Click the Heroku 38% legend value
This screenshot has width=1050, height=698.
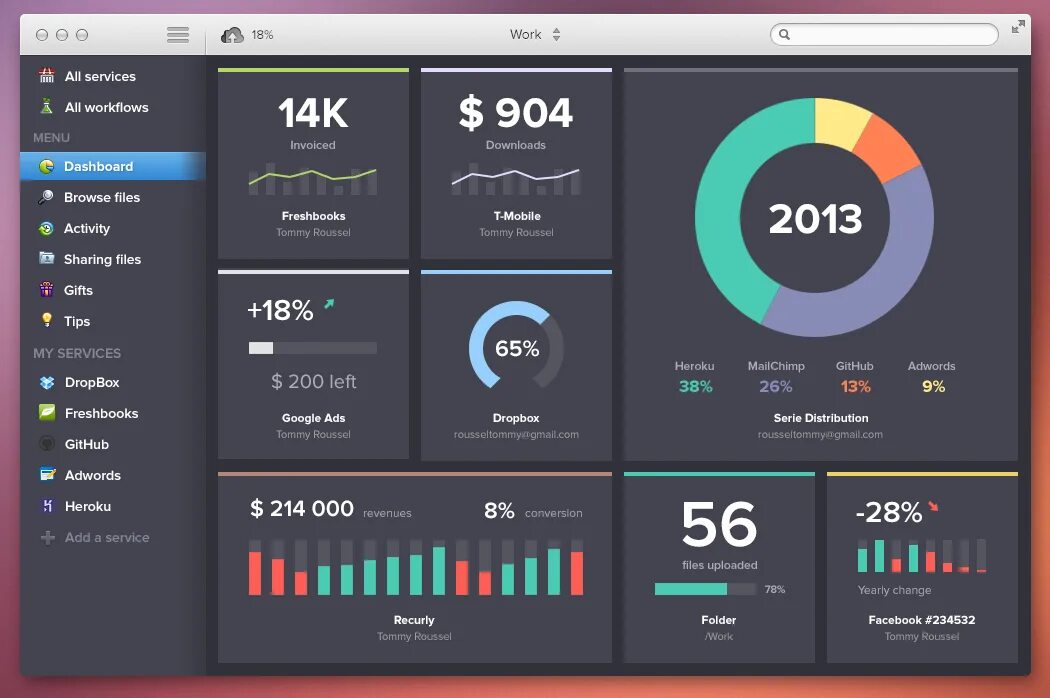695,387
